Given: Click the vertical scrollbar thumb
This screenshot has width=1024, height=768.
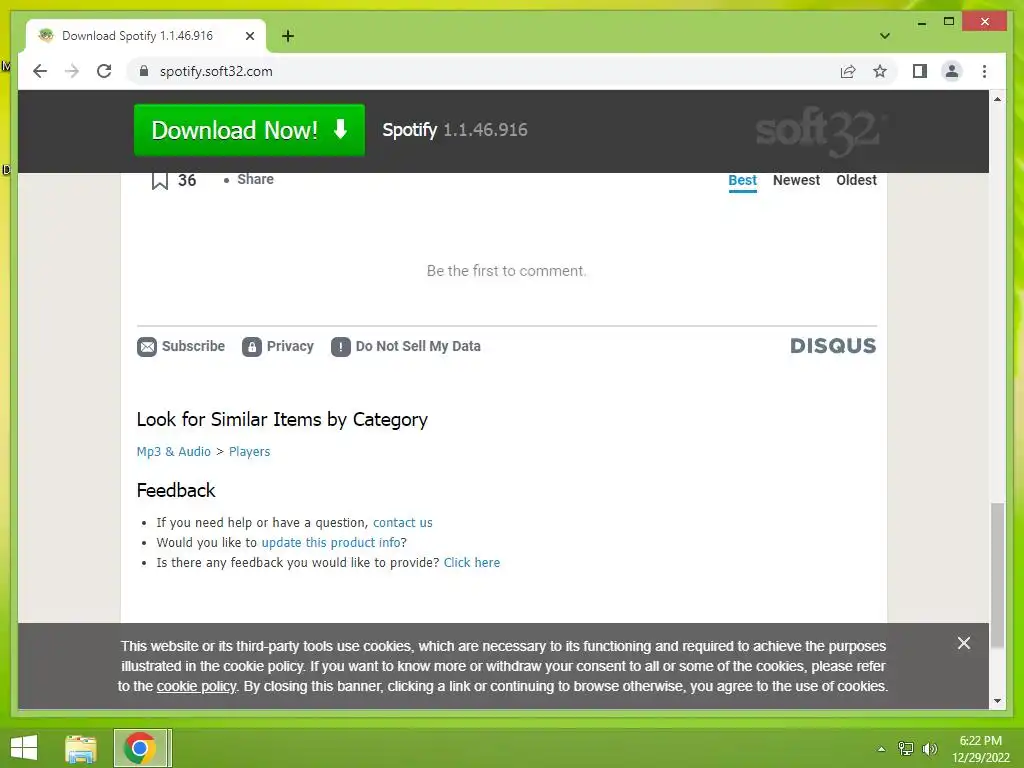Looking at the screenshot, I should tap(997, 575).
